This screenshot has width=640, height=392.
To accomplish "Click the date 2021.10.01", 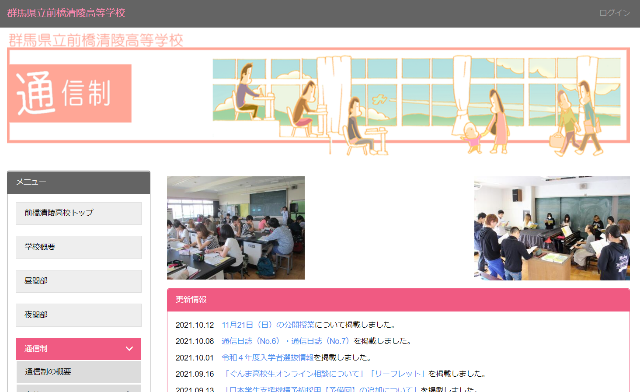I will coord(195,358).
